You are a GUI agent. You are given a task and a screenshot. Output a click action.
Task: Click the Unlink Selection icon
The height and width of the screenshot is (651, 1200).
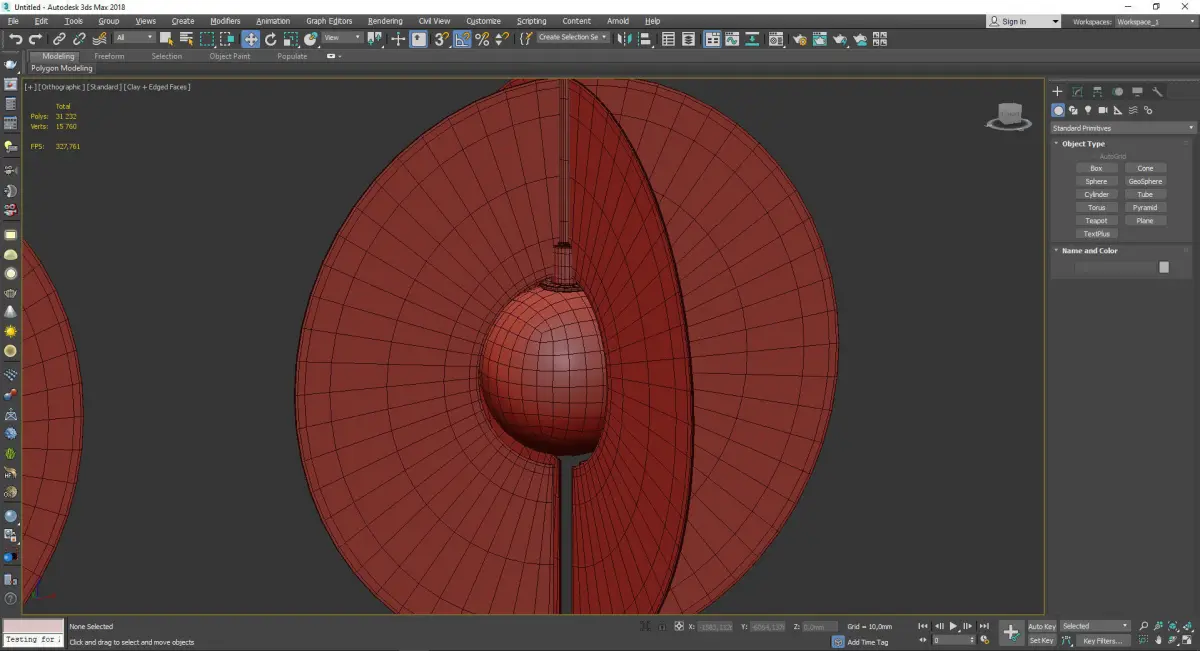(79, 39)
